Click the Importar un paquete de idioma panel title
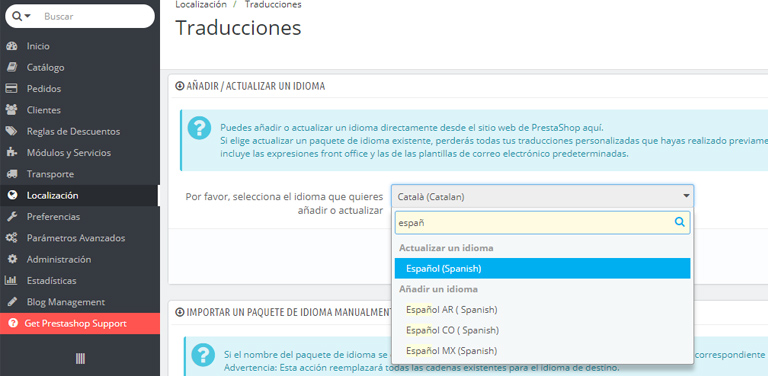The width and height of the screenshot is (768, 376). tap(289, 312)
